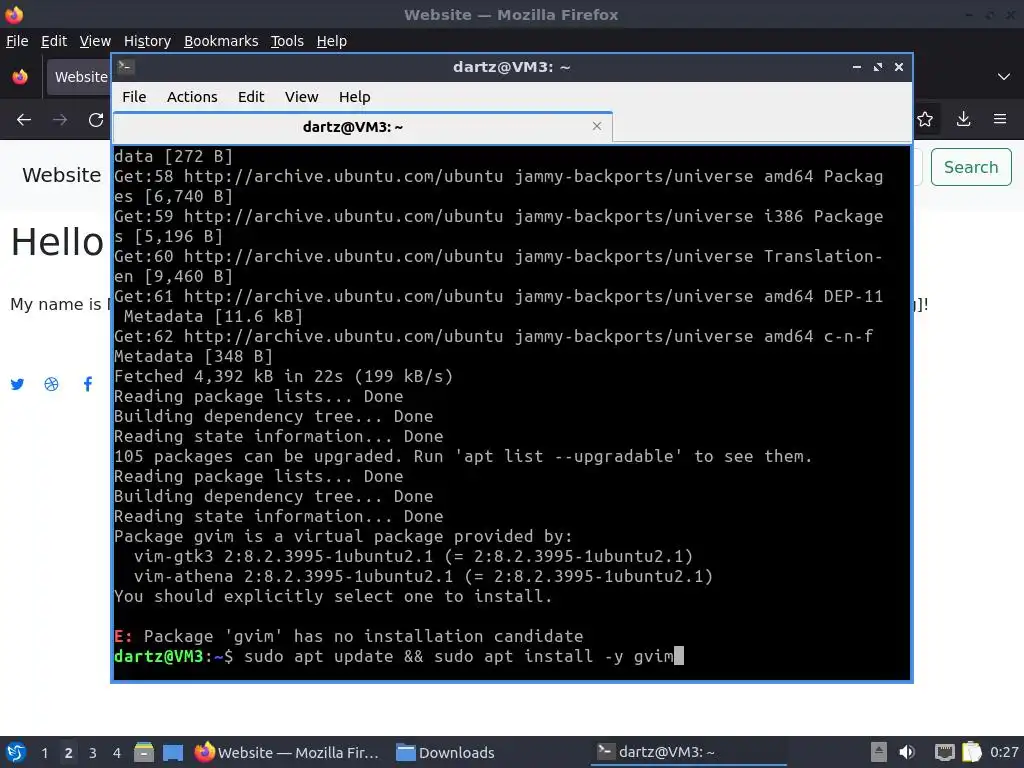Close the dartz@VM3: ~ terminal tab
The width and height of the screenshot is (1024, 768).
pos(596,126)
